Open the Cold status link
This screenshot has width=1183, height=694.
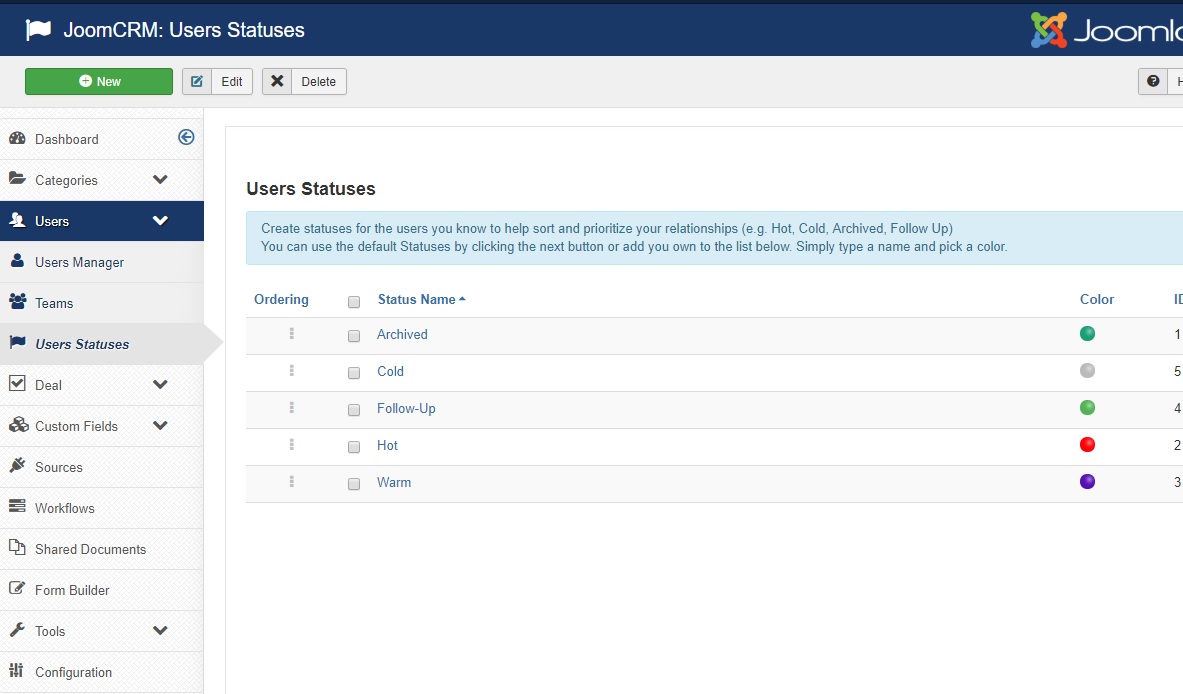pyautogui.click(x=390, y=371)
